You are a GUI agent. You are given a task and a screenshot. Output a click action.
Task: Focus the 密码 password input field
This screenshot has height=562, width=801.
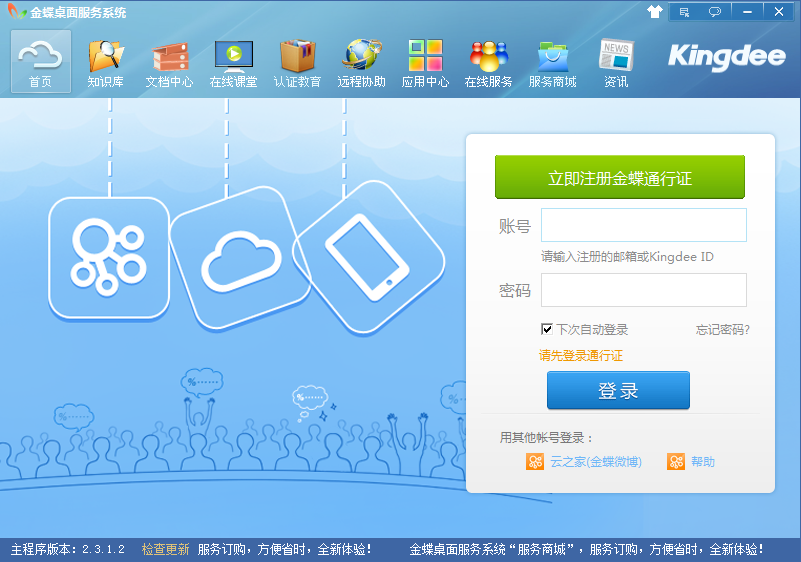pos(644,290)
